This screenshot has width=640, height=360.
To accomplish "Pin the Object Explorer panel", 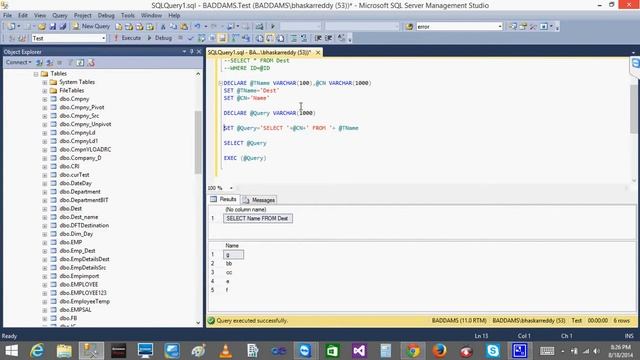I will (191, 52).
